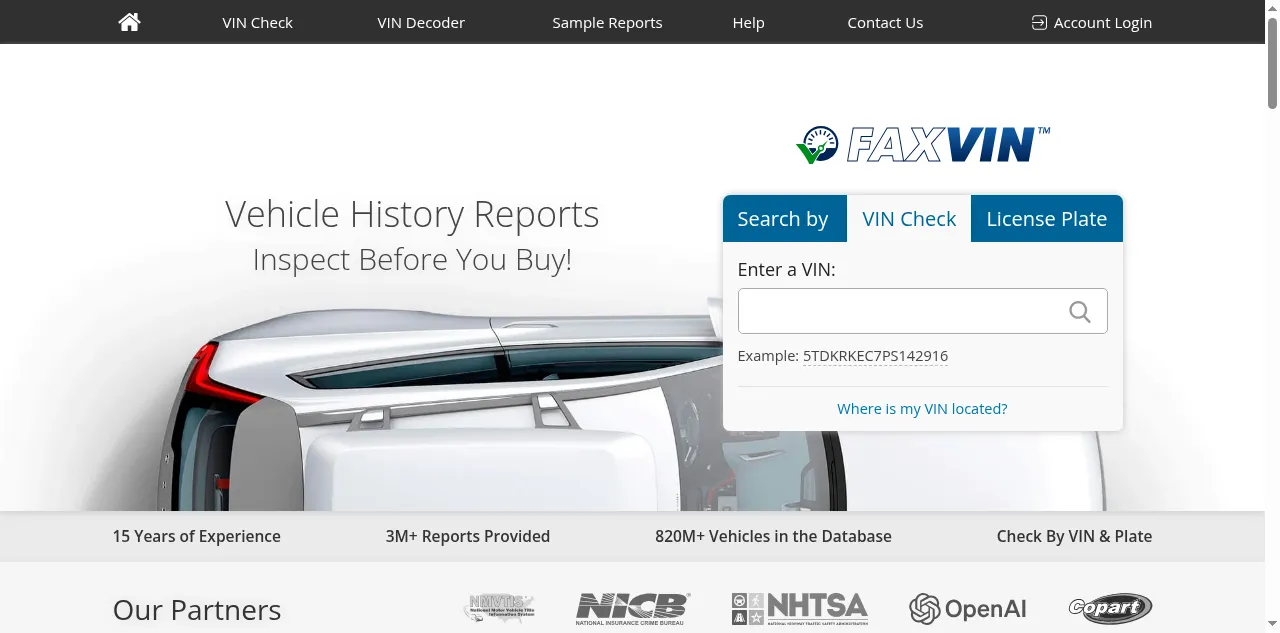Click the OpenAI partner logo

tap(968, 608)
